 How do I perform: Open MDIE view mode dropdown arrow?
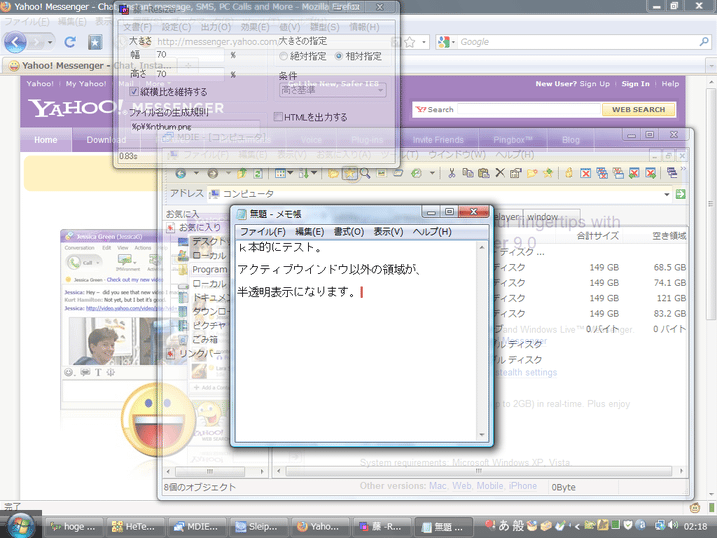coord(290,173)
